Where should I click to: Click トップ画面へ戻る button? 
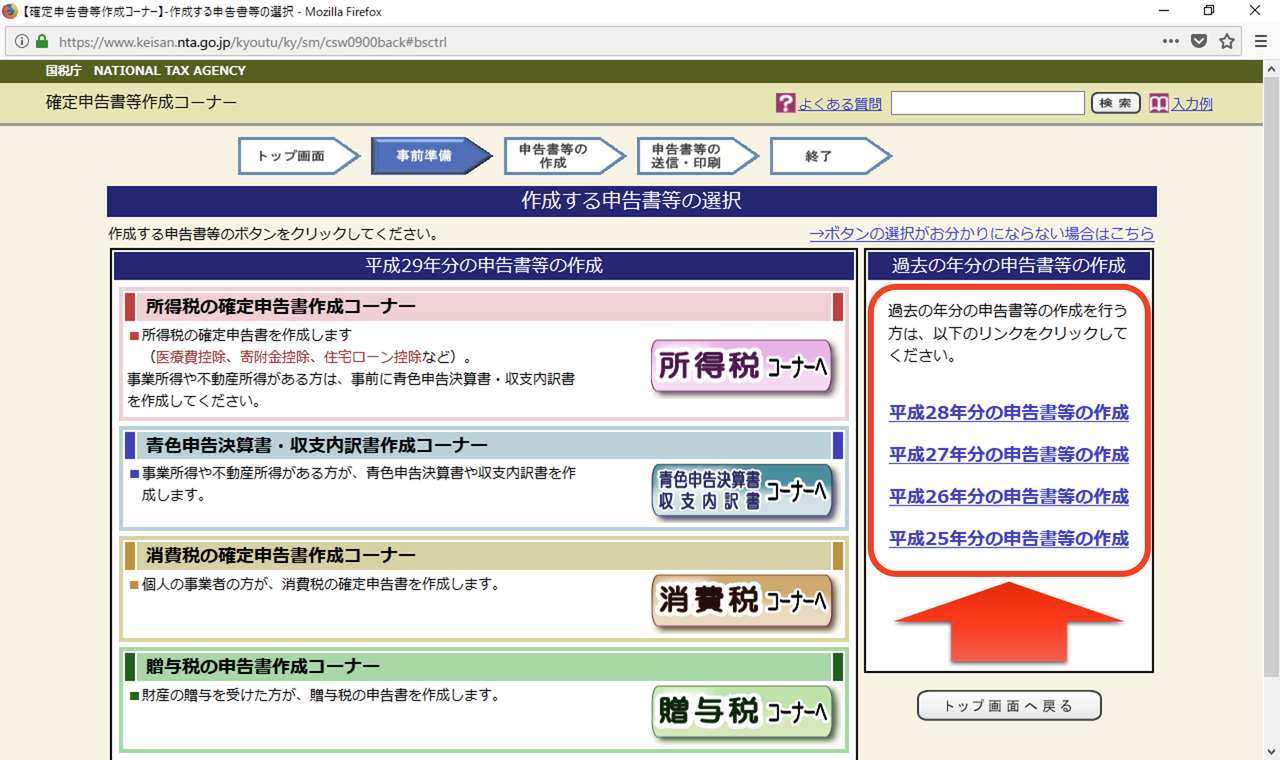pyautogui.click(x=1009, y=706)
